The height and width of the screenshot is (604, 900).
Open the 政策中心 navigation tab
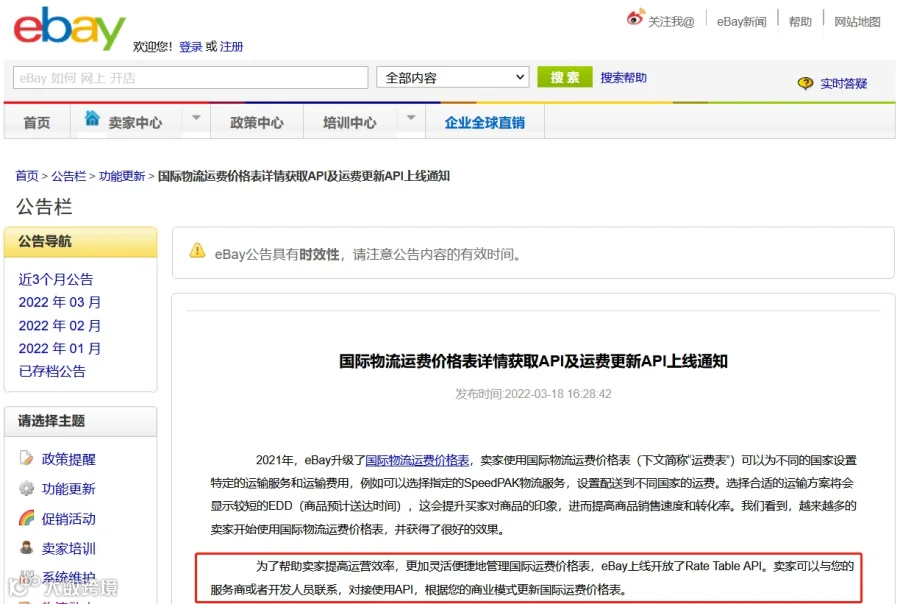tap(257, 122)
